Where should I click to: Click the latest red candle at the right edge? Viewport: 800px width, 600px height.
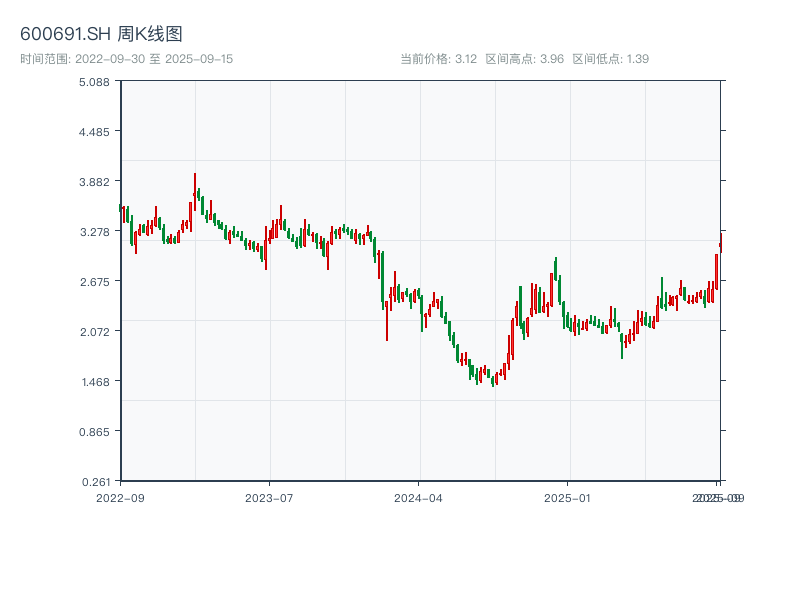pyautogui.click(x=716, y=271)
